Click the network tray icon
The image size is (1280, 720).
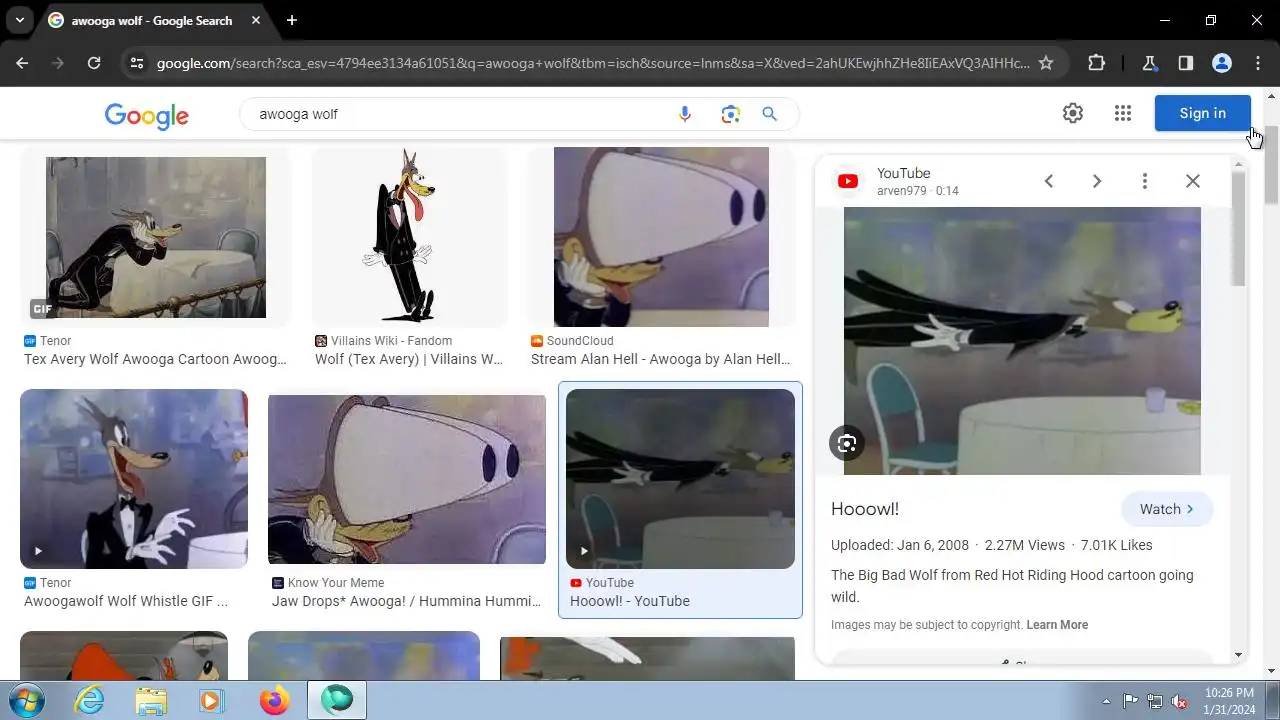(x=1155, y=701)
